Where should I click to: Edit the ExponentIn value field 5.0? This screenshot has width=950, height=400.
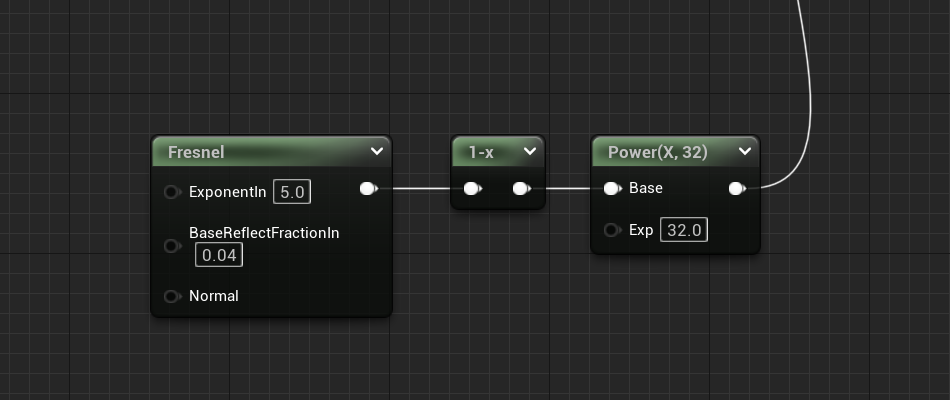pos(292,192)
